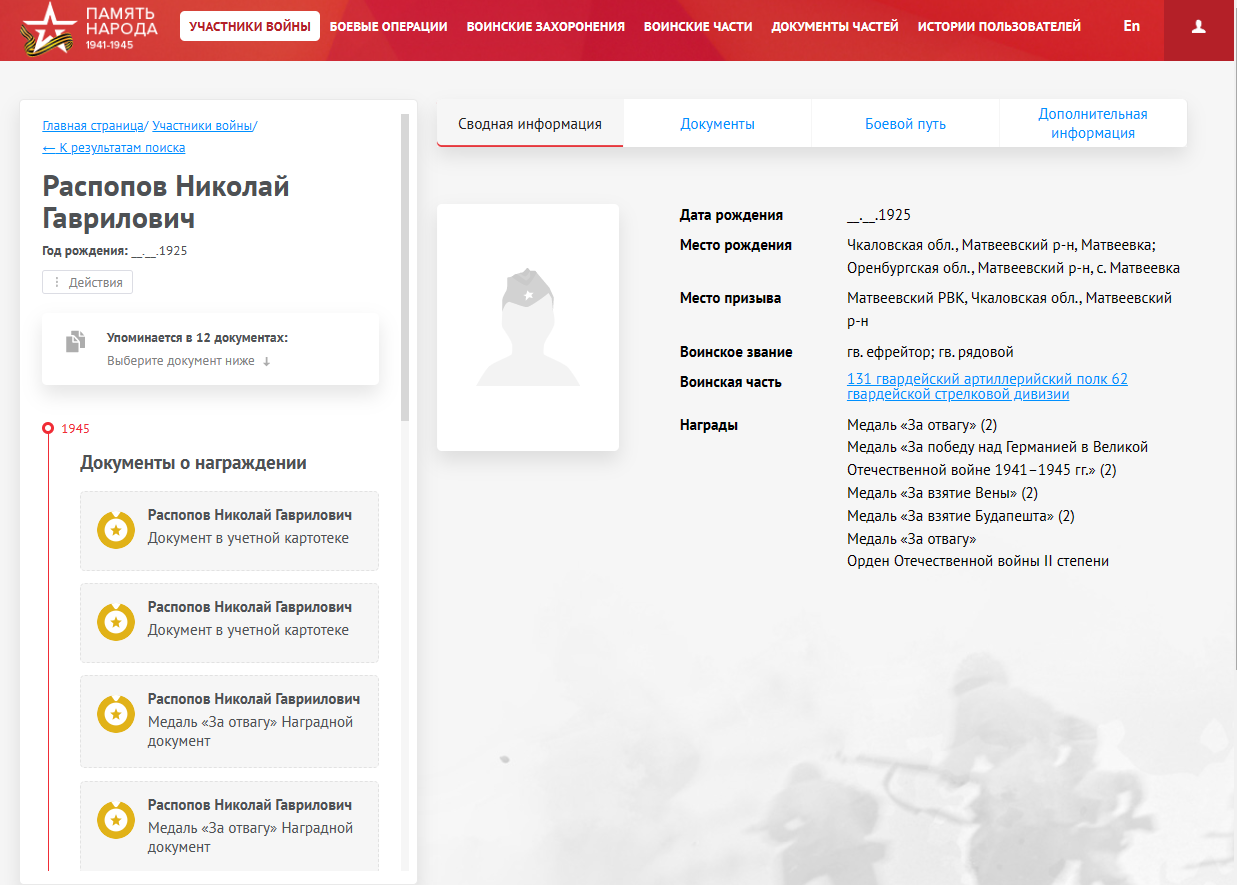Switch language to En
Viewport: 1237px width, 885px height.
(x=1131, y=27)
